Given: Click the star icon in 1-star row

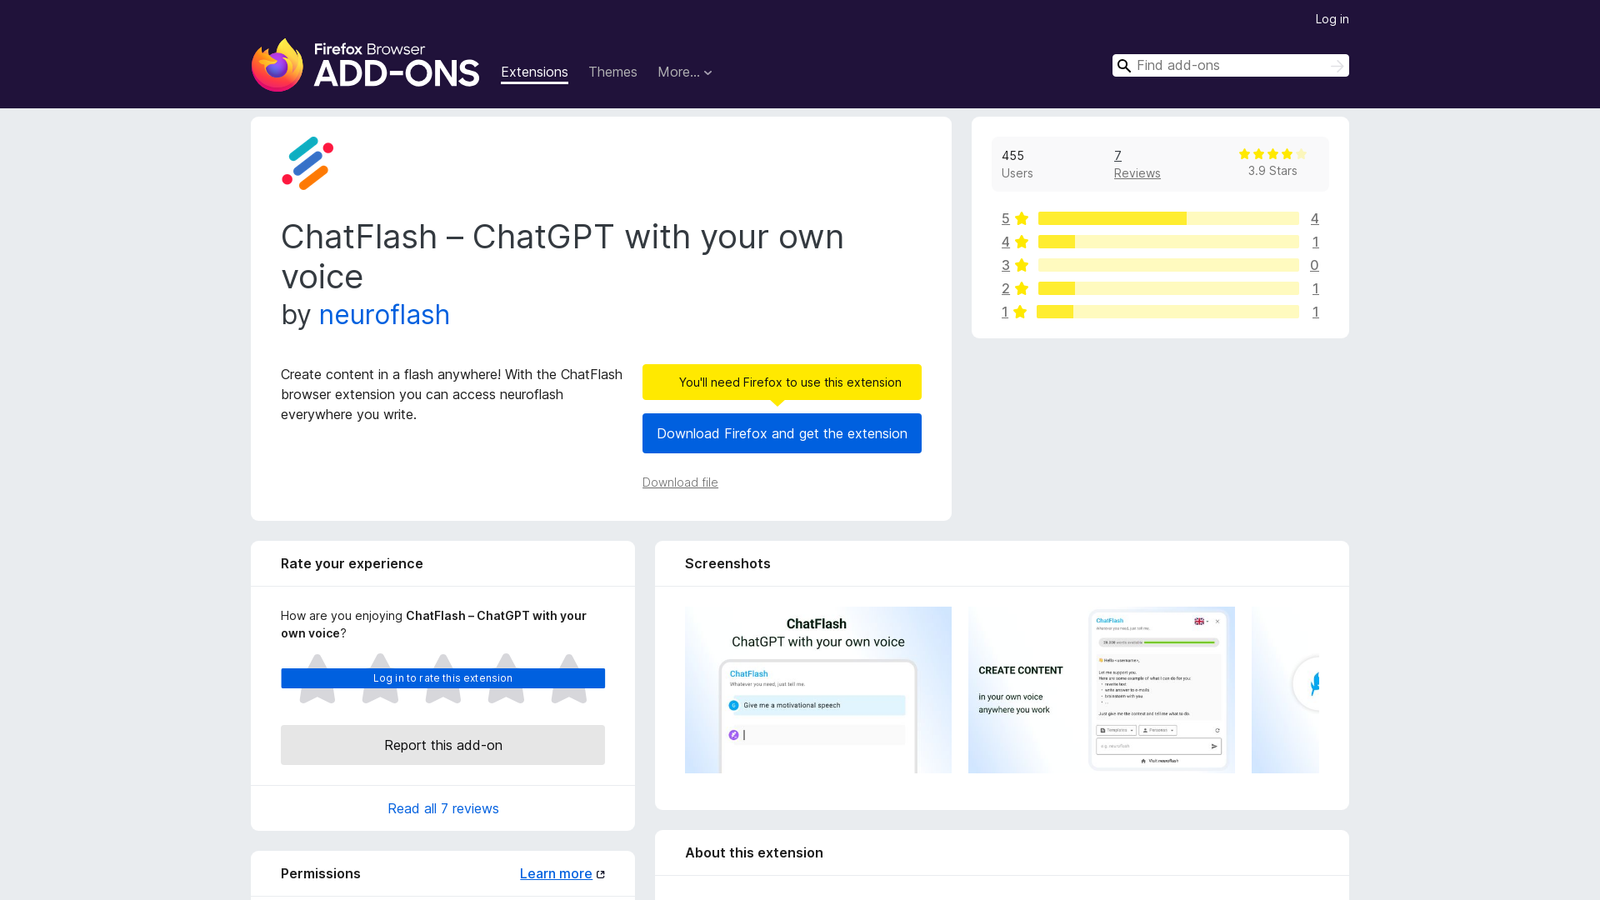Looking at the screenshot, I should point(1020,312).
